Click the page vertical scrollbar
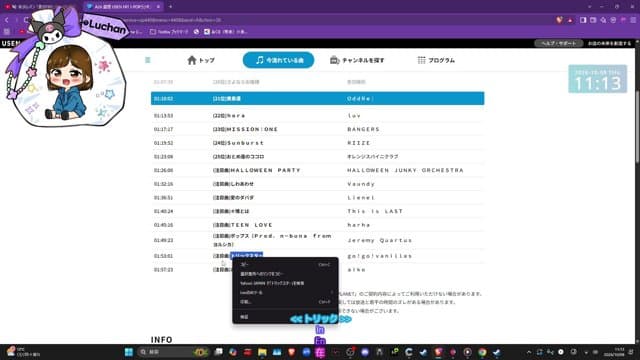Image resolution: width=640 pixels, height=360 pixels. [637, 127]
